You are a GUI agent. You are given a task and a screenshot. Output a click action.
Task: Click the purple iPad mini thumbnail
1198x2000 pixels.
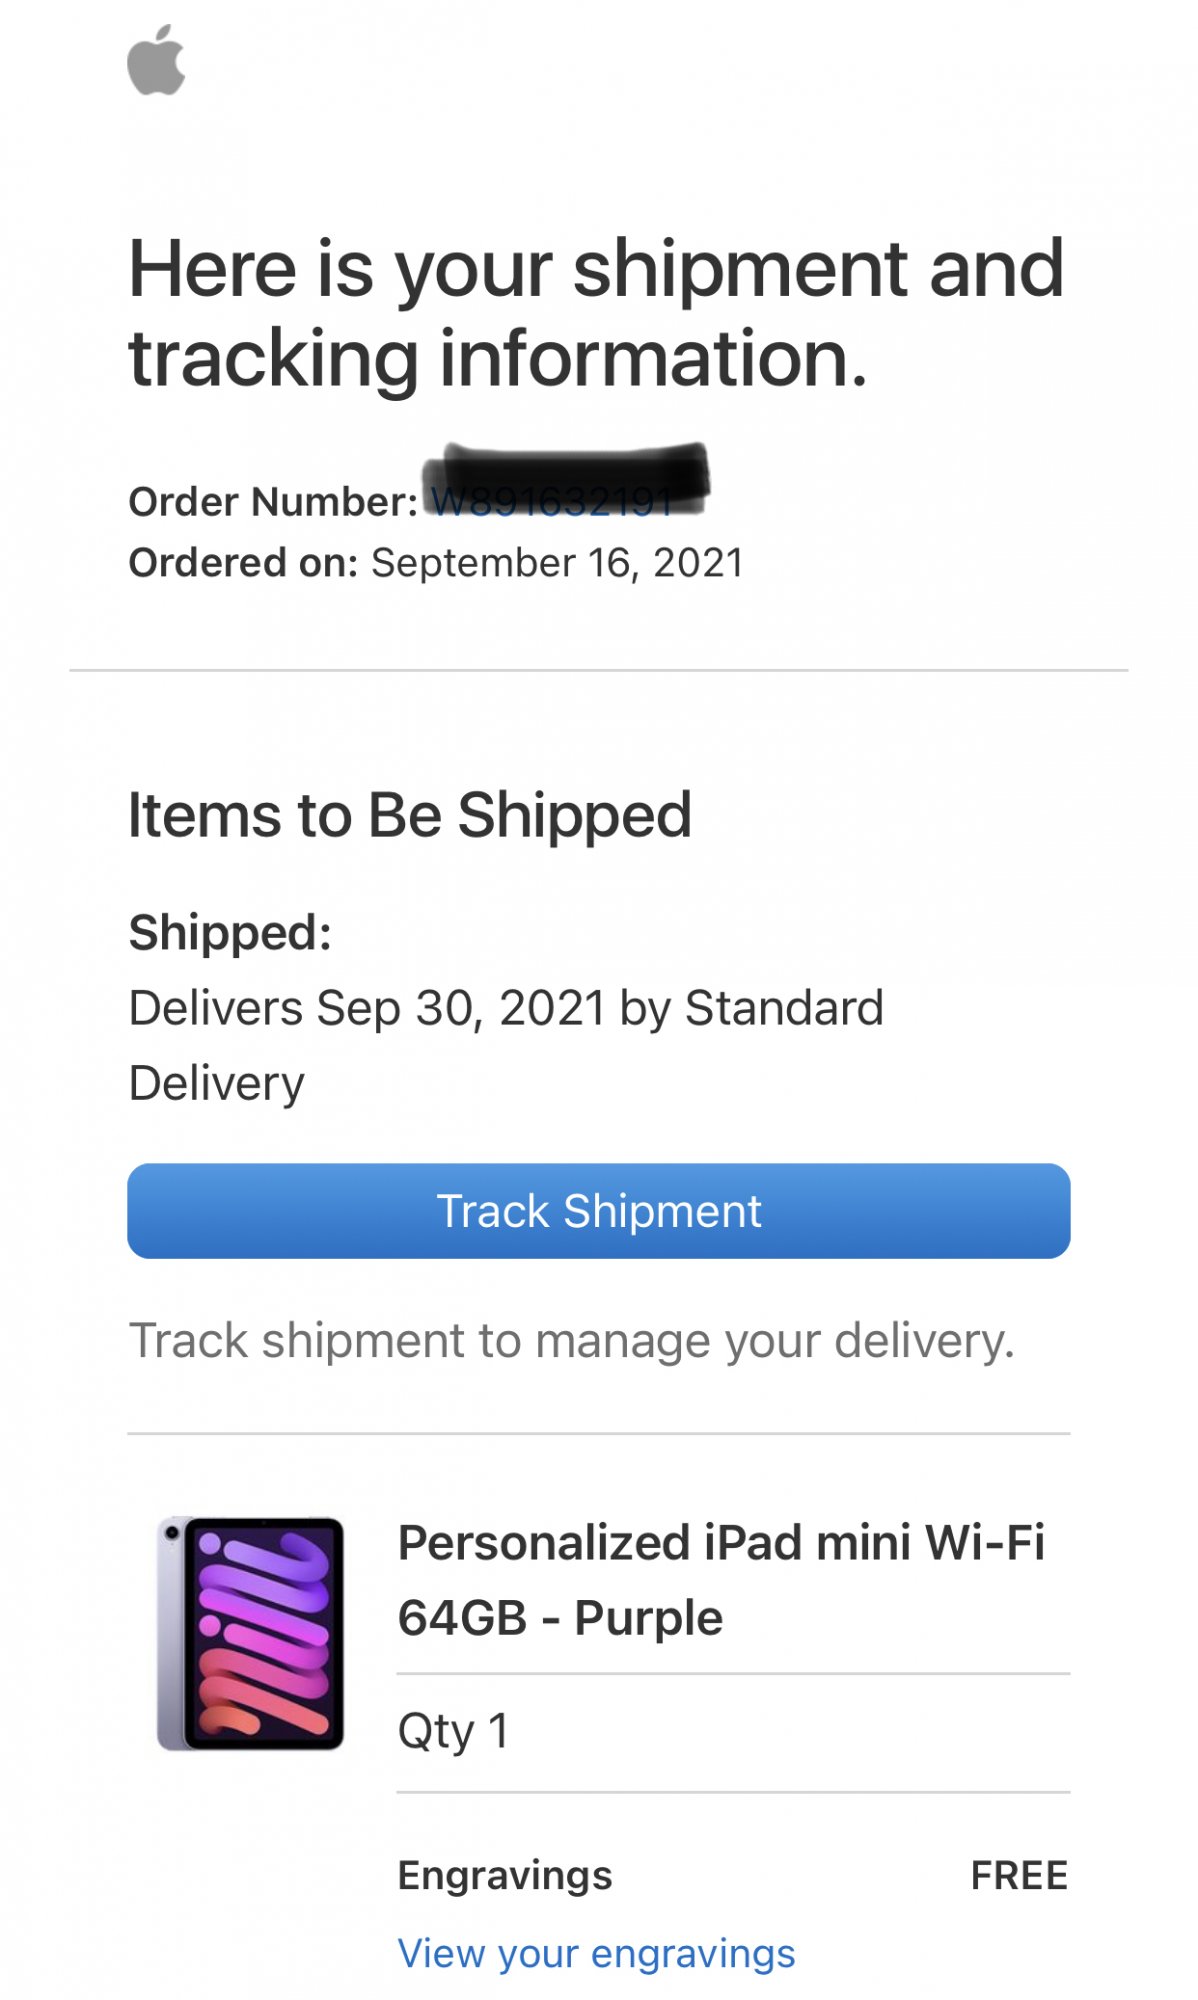(250, 1632)
